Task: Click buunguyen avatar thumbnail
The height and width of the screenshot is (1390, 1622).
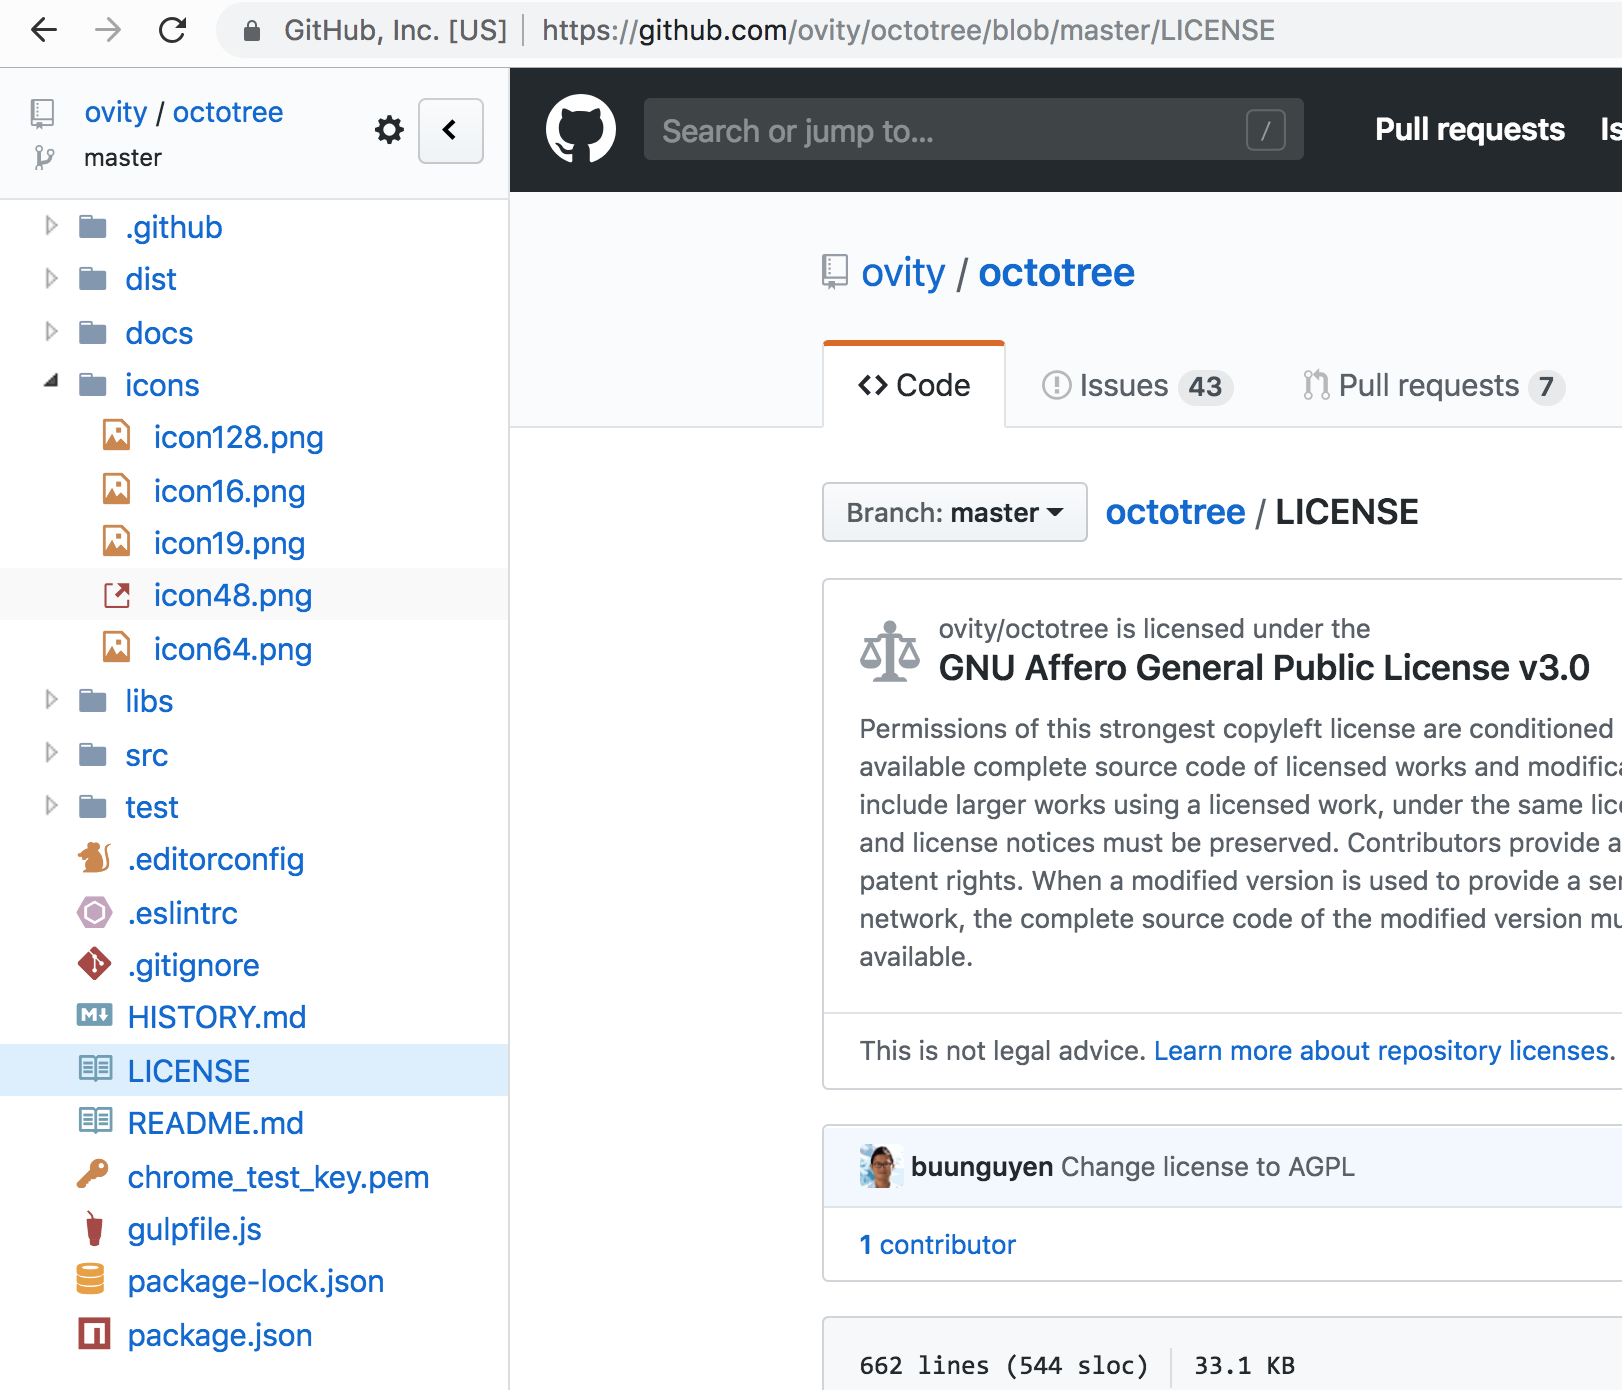Action: coord(880,1166)
